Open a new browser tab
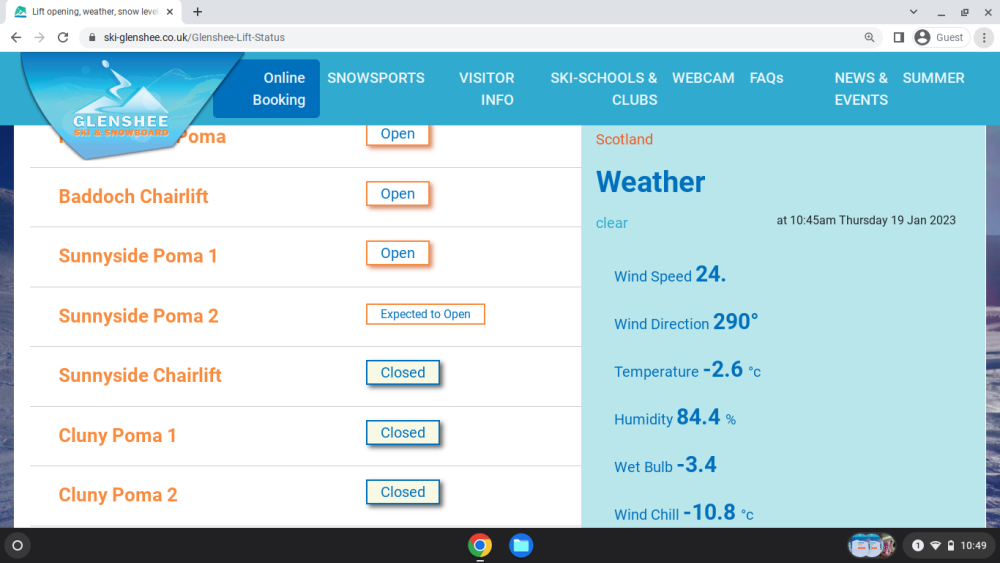This screenshot has height=563, width=1000. pyautogui.click(x=198, y=11)
